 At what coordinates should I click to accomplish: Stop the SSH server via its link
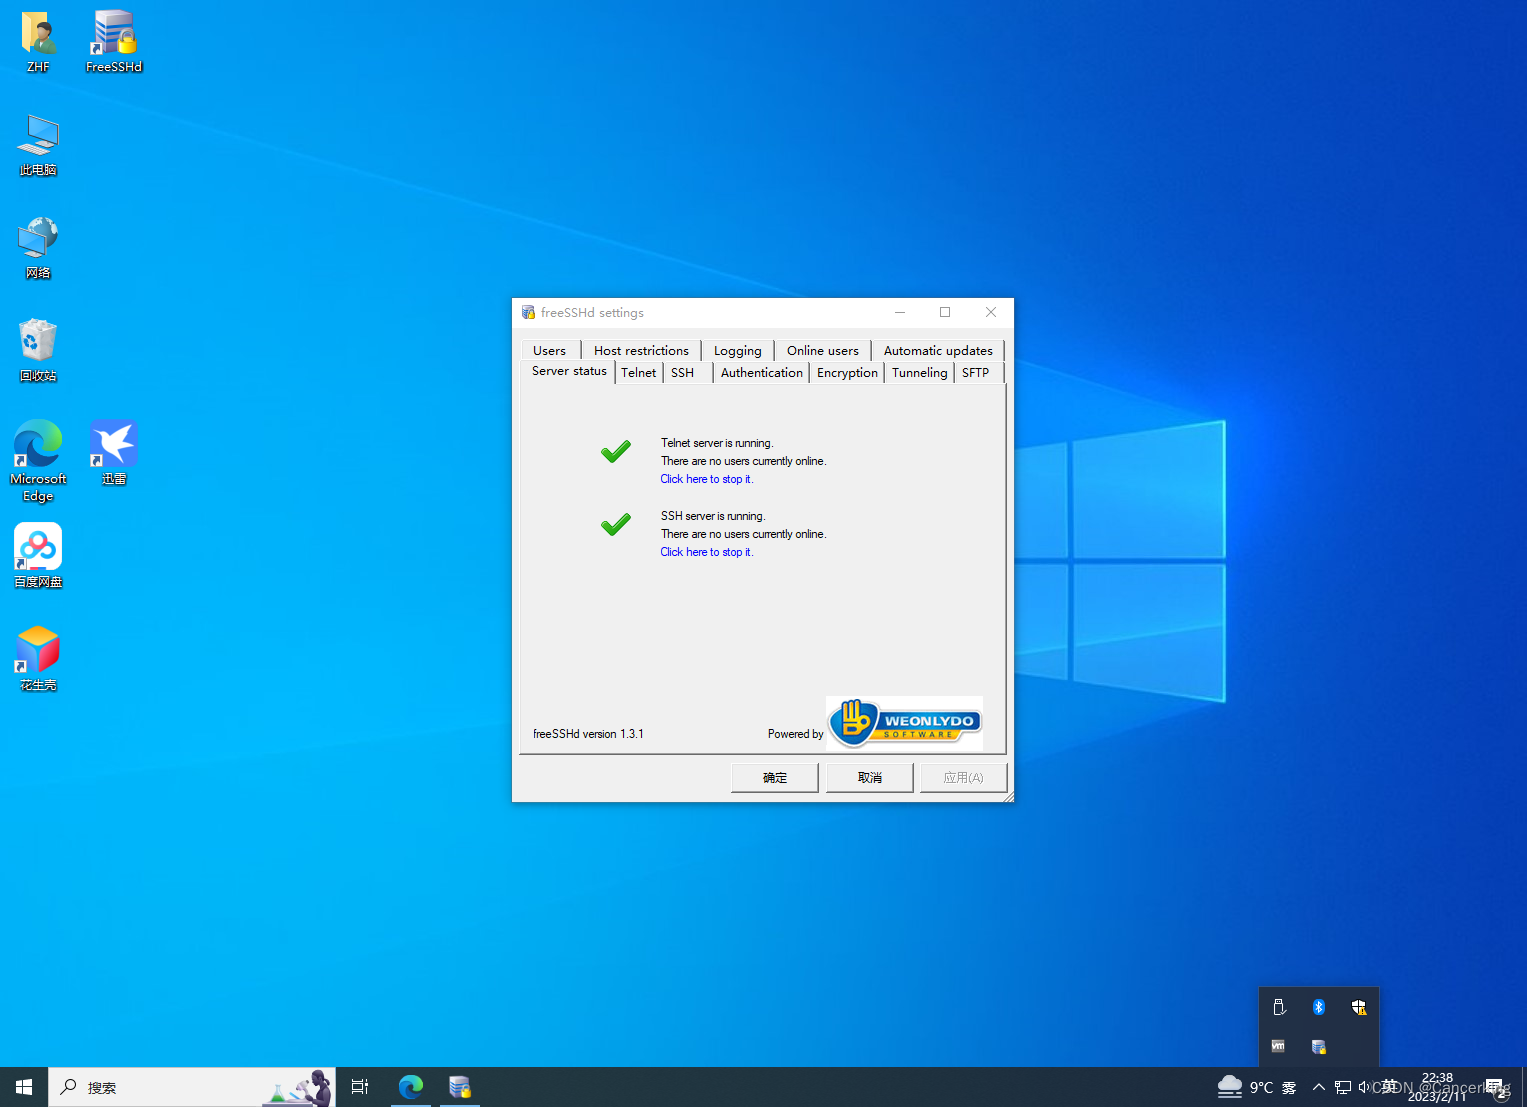pyautogui.click(x=706, y=551)
